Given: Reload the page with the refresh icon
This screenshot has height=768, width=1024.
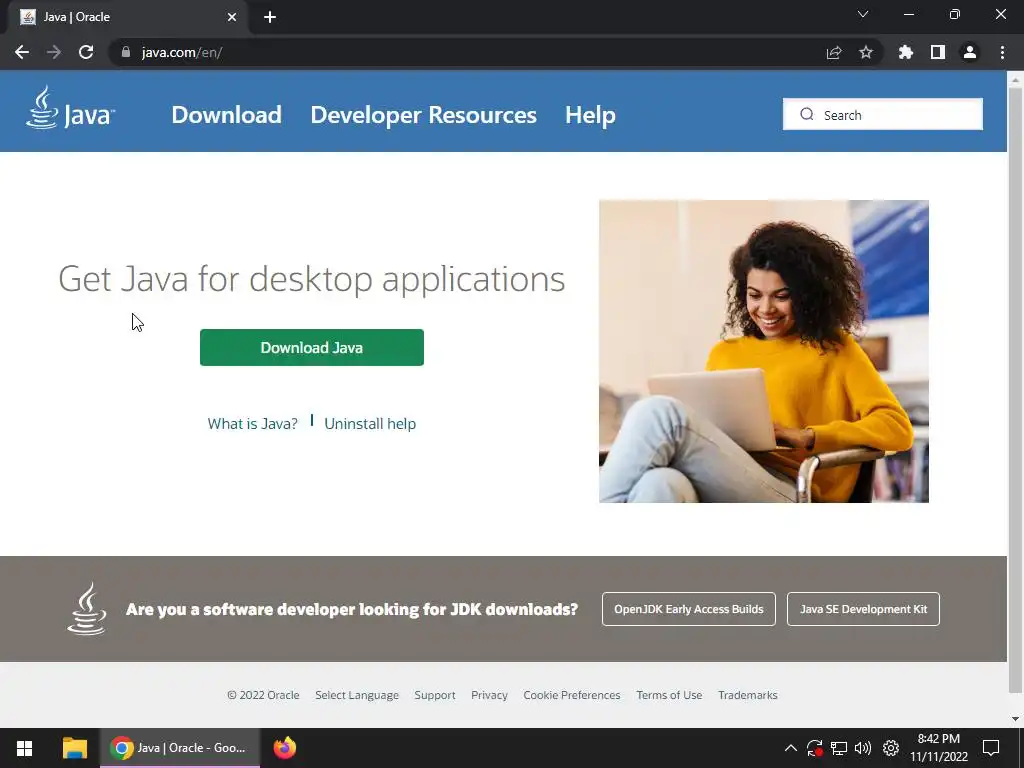Looking at the screenshot, I should pos(86,52).
